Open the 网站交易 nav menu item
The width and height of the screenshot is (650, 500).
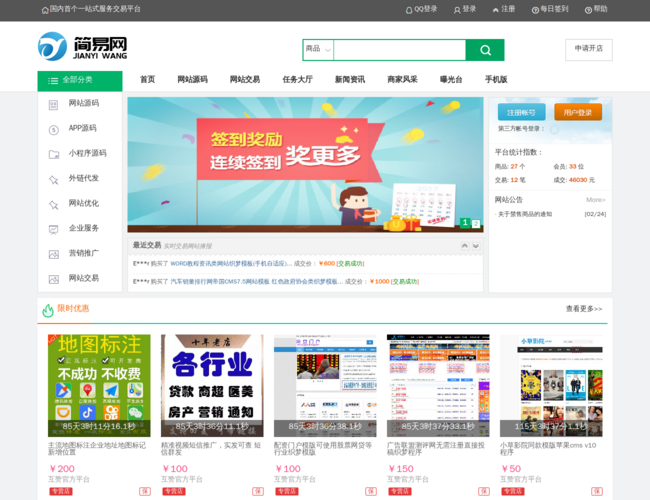pos(245,79)
